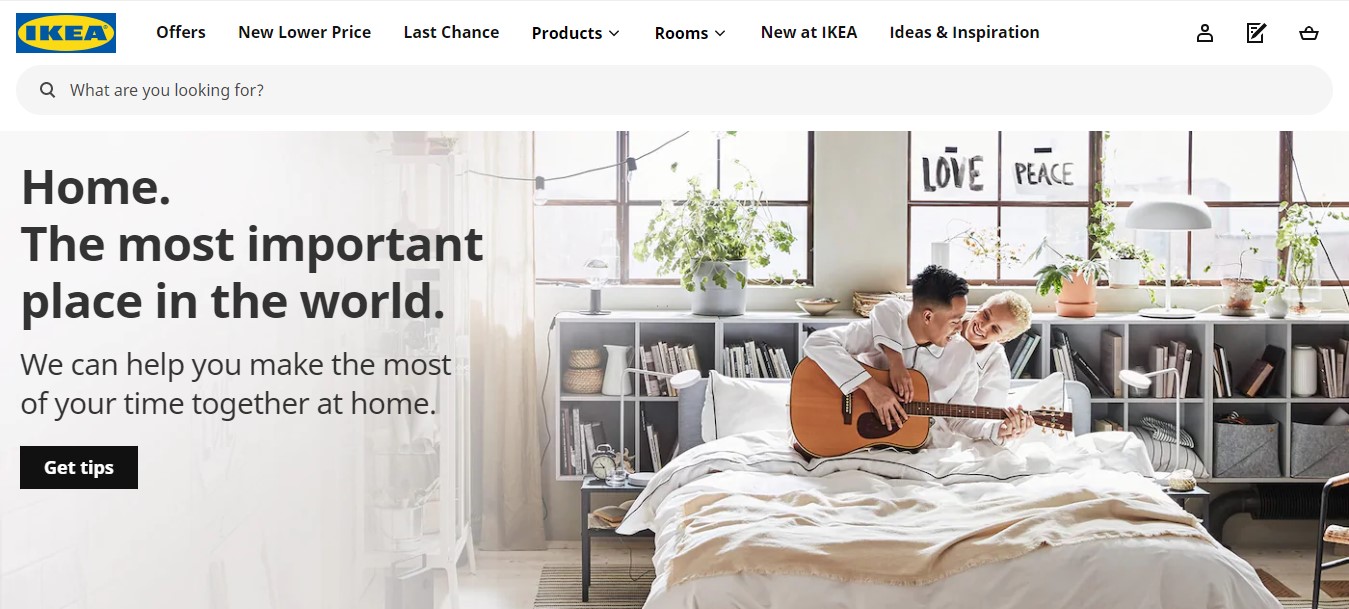The width and height of the screenshot is (1349, 609).
Task: Open the shopping list pencil icon
Action: coord(1256,33)
